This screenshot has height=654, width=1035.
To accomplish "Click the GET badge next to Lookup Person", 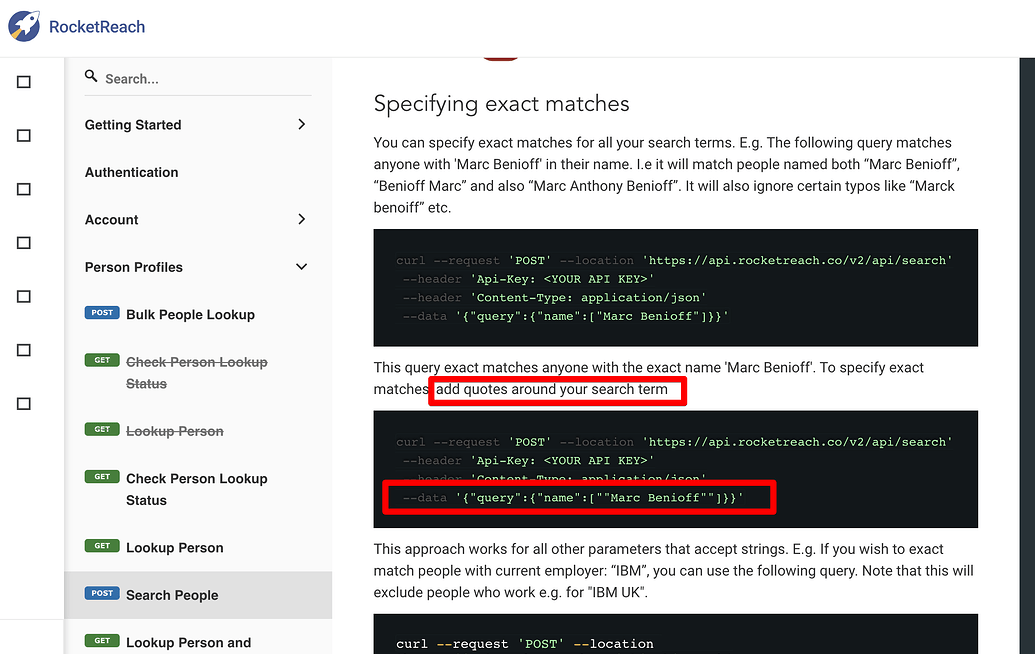I will coord(102,545).
